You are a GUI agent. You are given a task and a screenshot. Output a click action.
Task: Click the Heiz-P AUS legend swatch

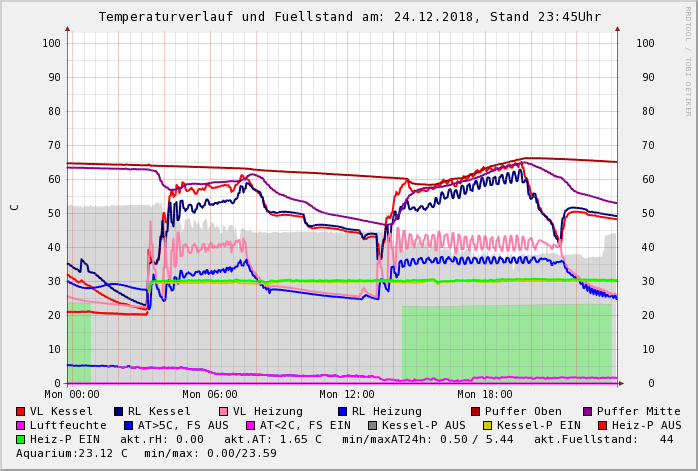[601, 425]
